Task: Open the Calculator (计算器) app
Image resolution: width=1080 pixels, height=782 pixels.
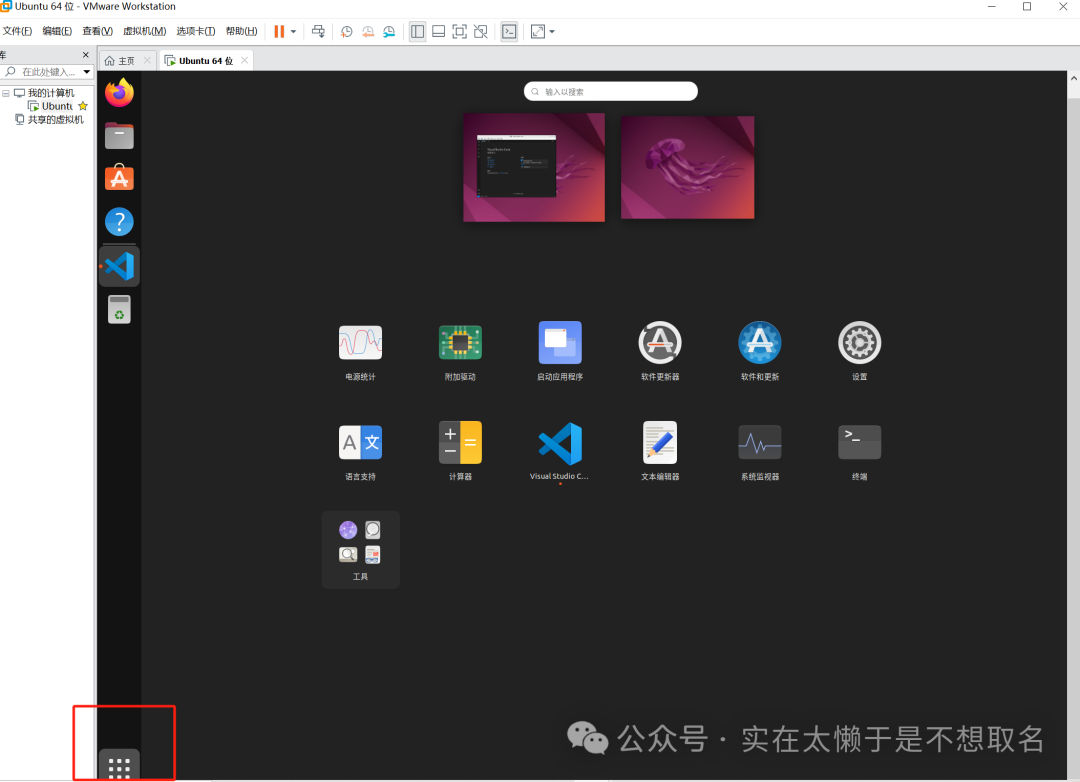Action: click(460, 443)
